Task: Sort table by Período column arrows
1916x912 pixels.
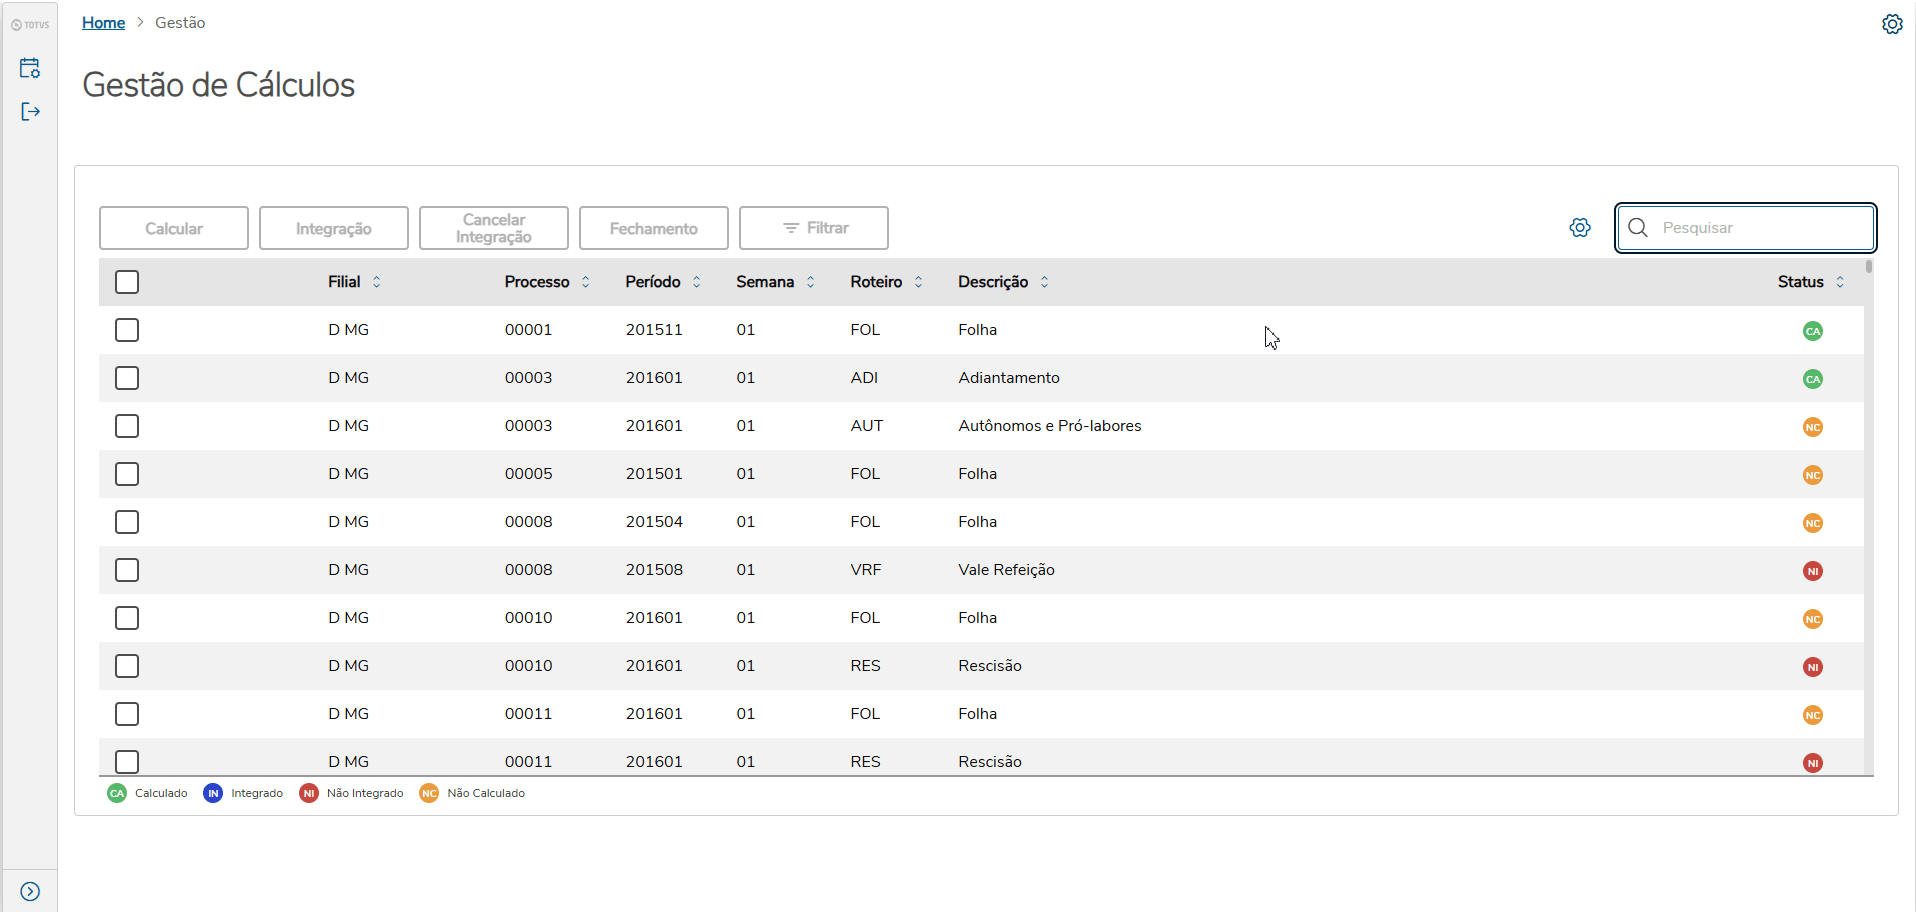Action: coord(696,282)
